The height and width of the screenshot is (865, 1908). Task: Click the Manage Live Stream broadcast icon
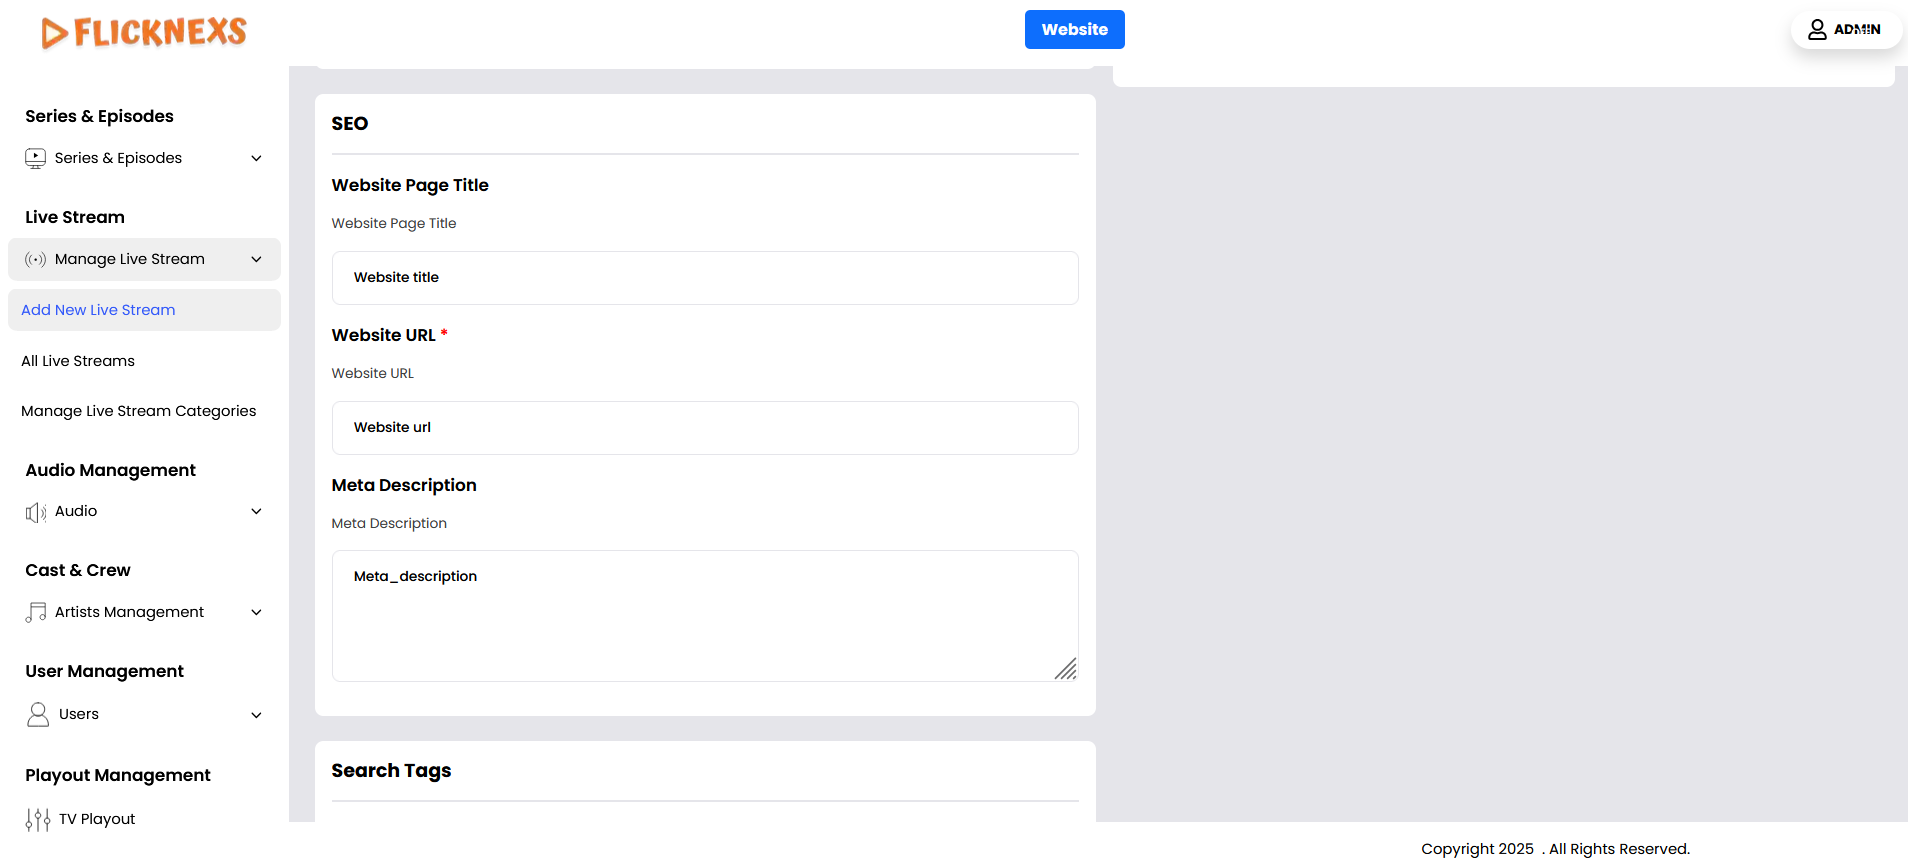point(36,260)
